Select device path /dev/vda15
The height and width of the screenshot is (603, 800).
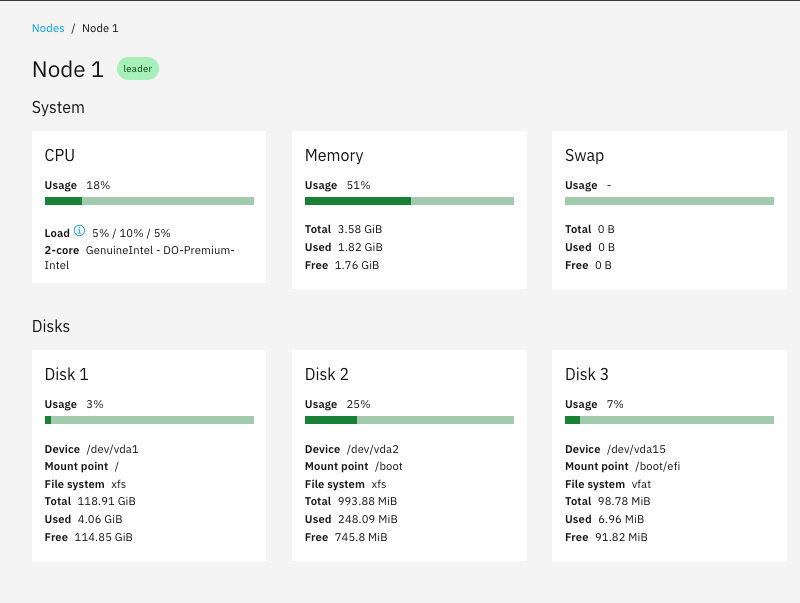click(x=636, y=449)
